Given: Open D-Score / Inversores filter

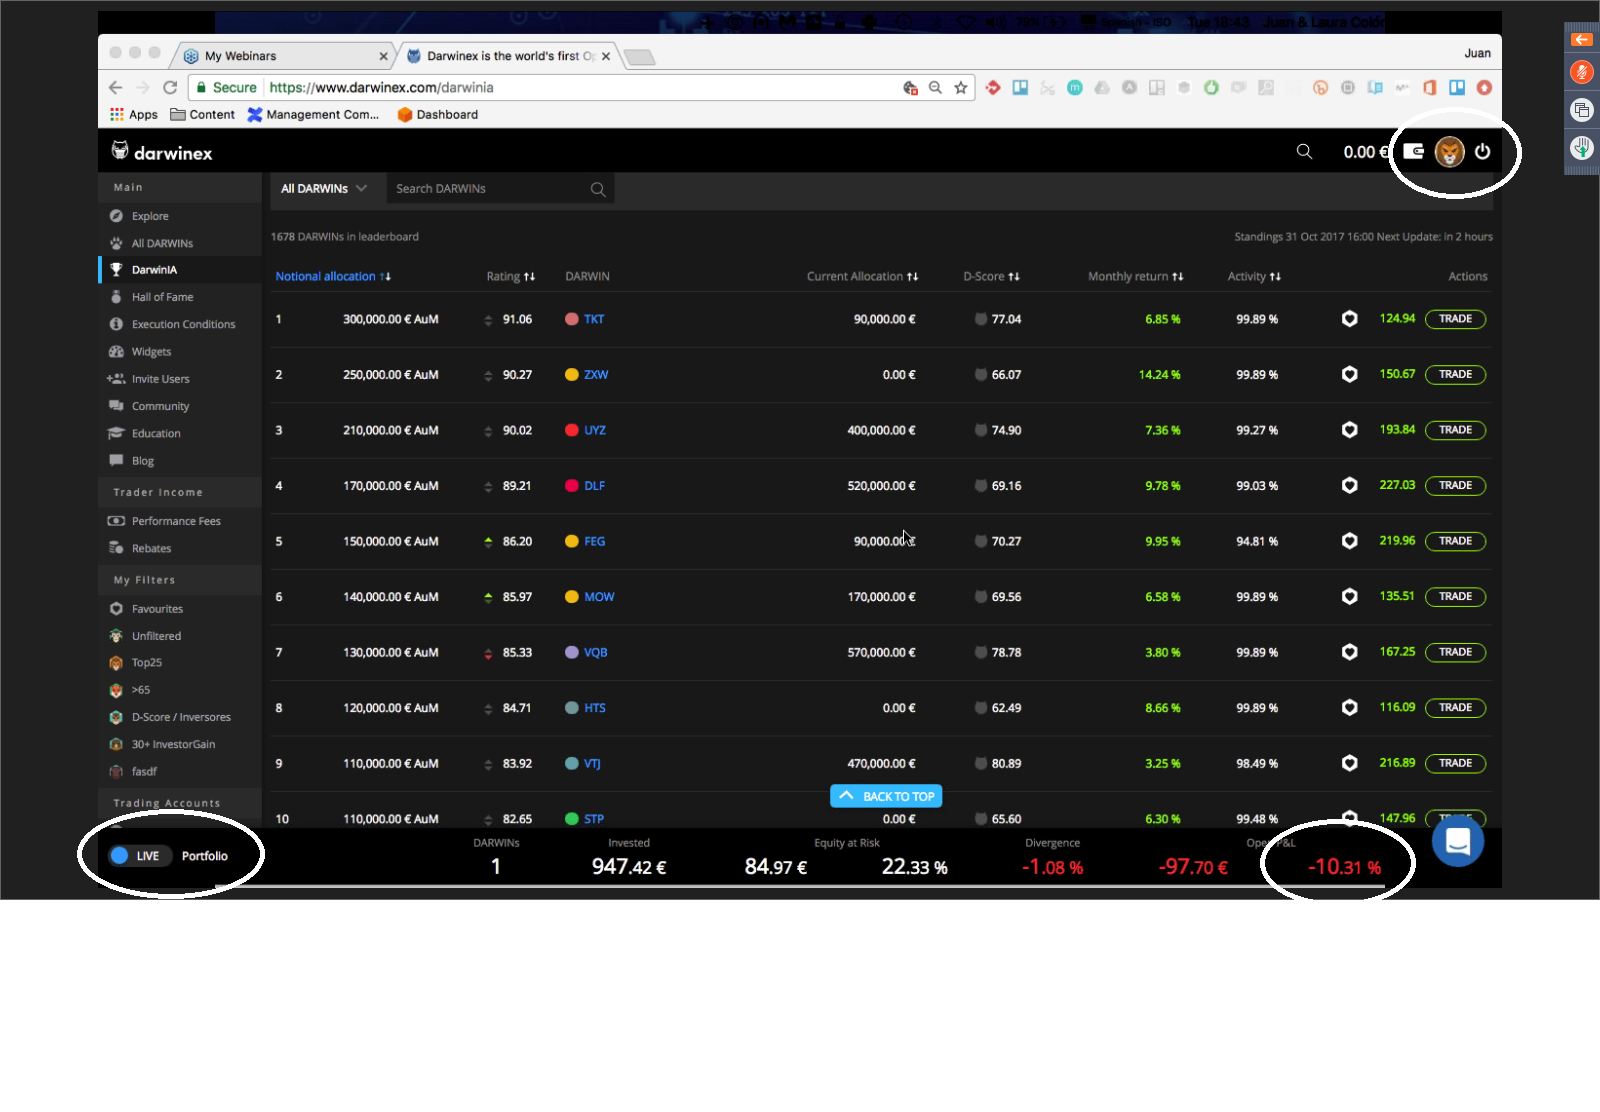Looking at the screenshot, I should (x=180, y=717).
